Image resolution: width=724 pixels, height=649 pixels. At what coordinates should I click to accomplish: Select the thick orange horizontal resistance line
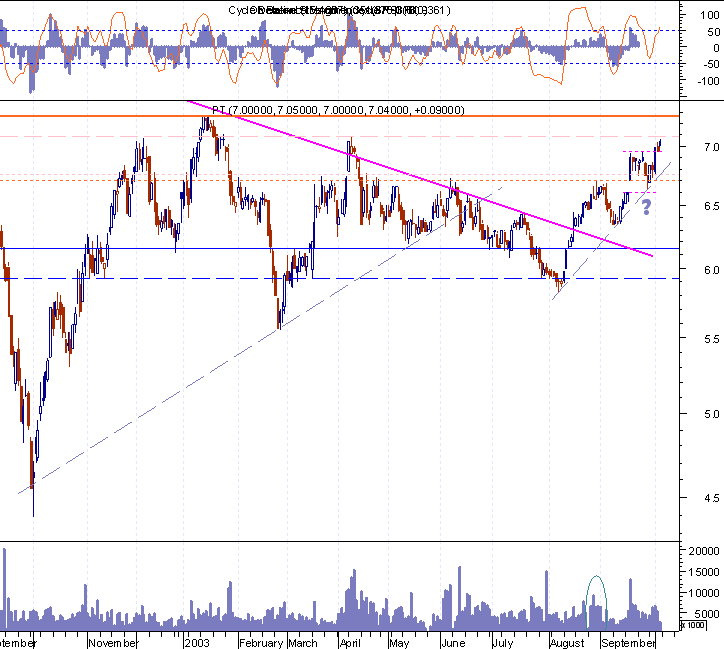tap(339, 116)
